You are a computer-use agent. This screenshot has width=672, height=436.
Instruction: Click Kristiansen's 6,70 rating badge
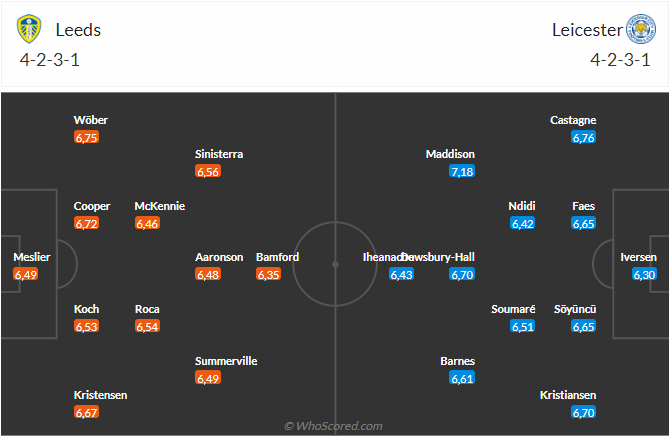pos(584,412)
